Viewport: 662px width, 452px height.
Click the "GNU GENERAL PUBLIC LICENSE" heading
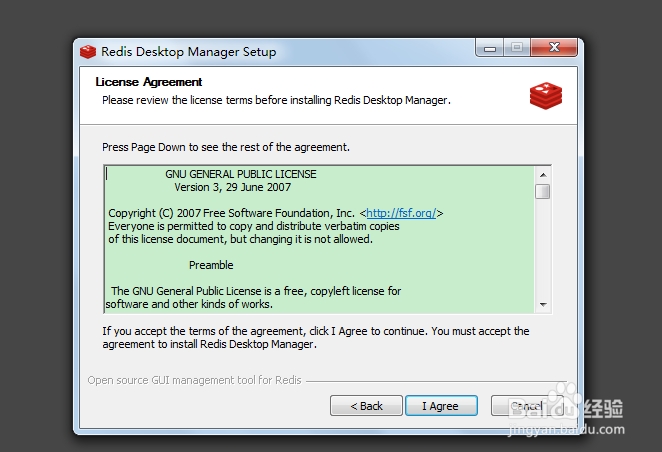click(241, 174)
